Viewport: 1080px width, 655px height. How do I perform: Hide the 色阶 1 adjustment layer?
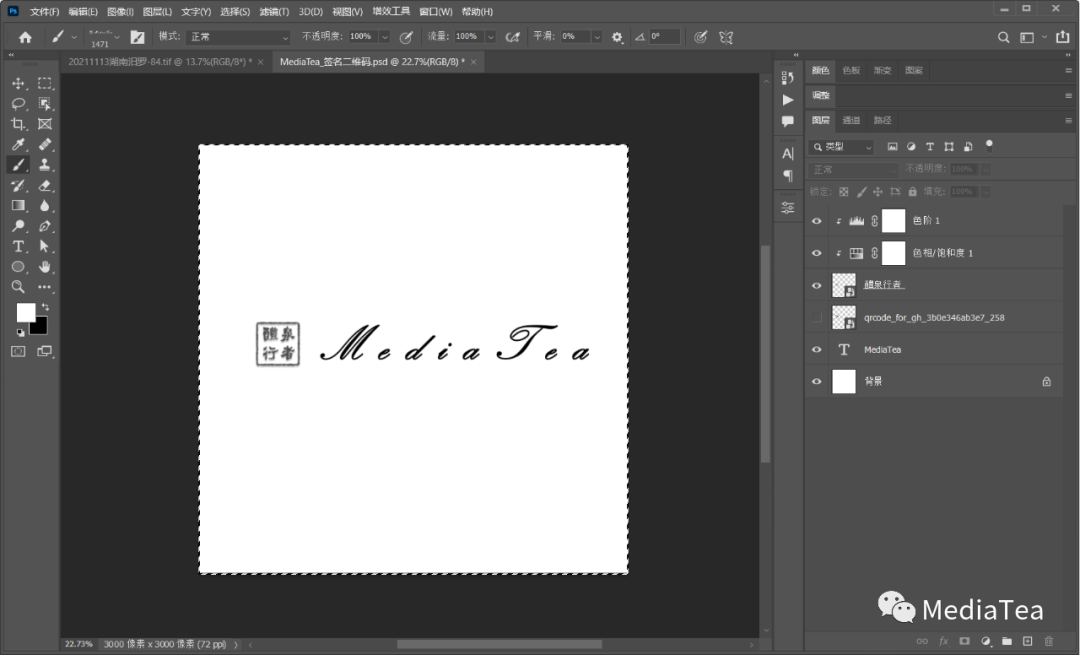pos(817,221)
